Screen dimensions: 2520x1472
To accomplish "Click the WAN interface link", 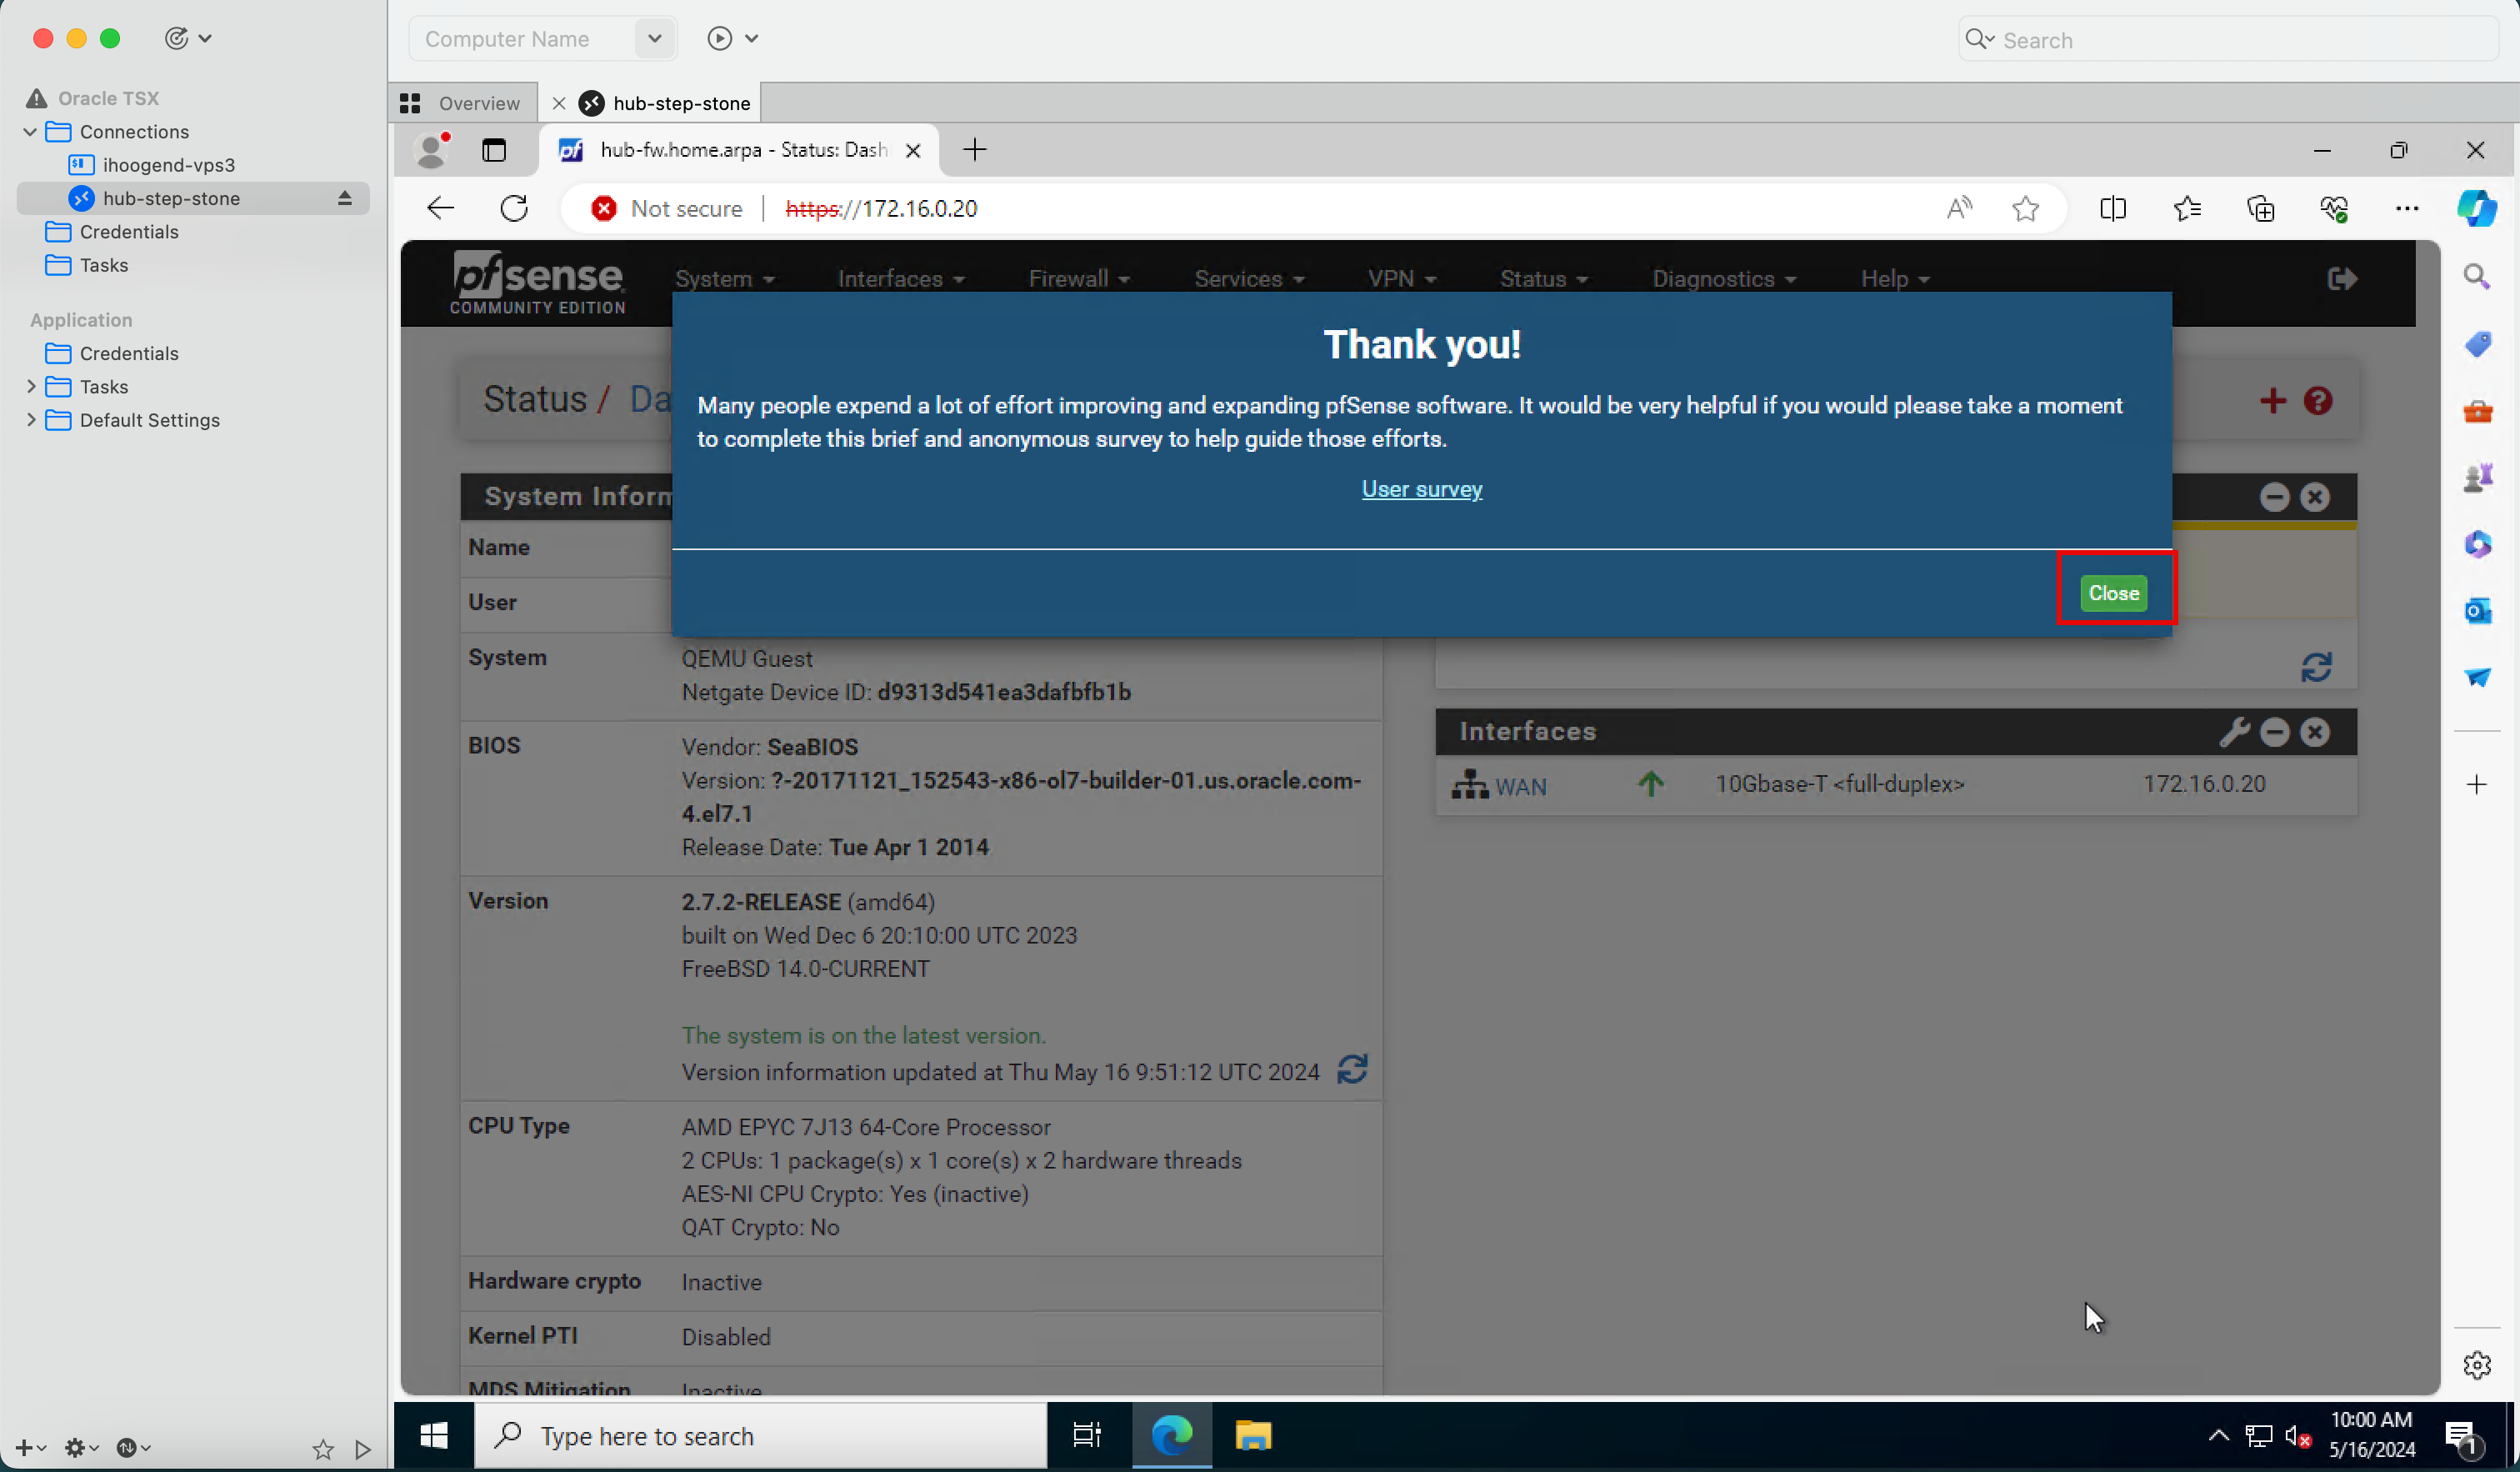I will [x=1519, y=786].
